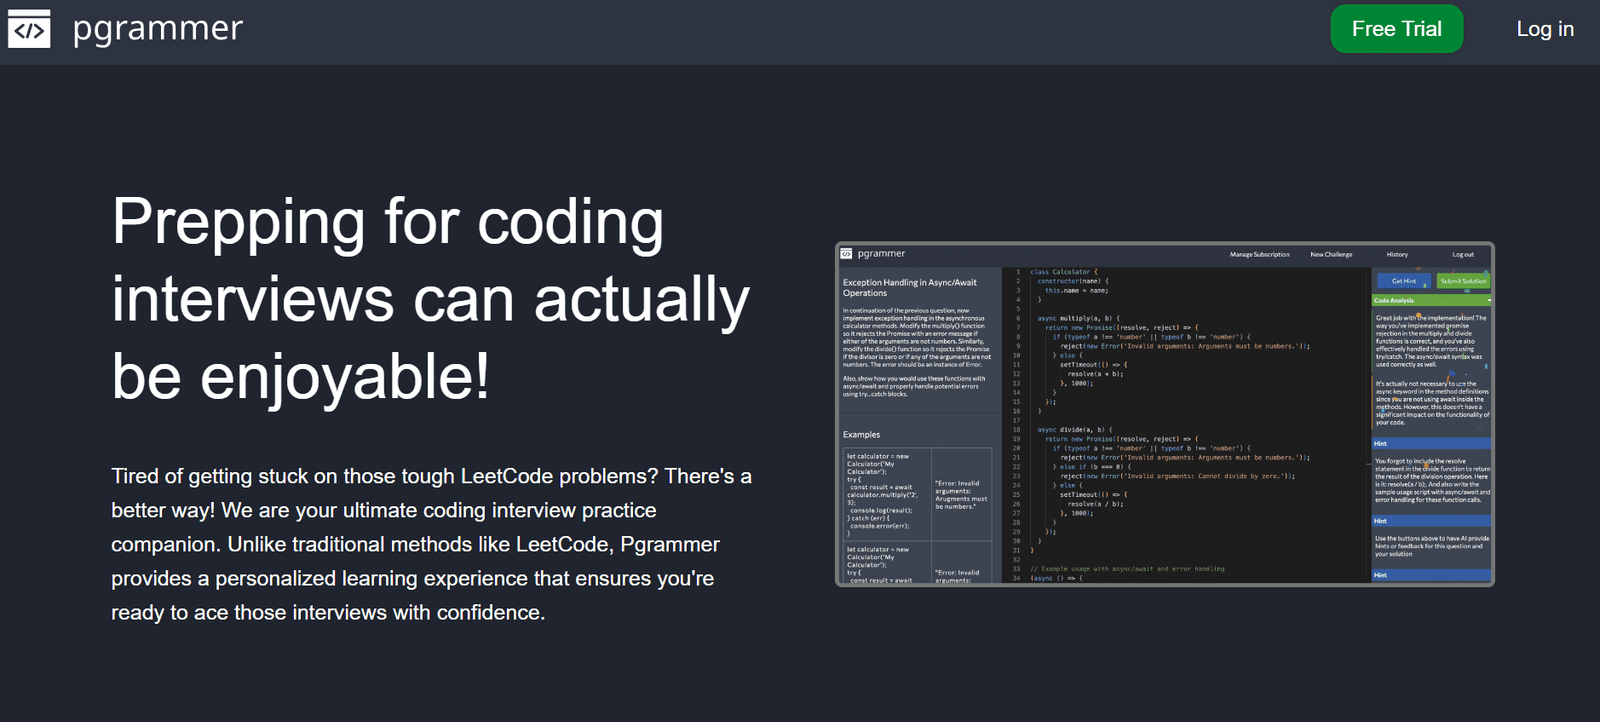Image resolution: width=1600 pixels, height=722 pixels.
Task: Click the Examples heading in the preview
Action: pos(861,435)
